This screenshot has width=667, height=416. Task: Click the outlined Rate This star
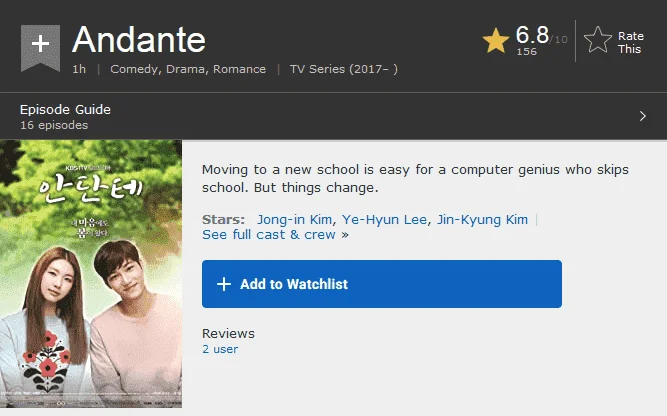(x=598, y=40)
